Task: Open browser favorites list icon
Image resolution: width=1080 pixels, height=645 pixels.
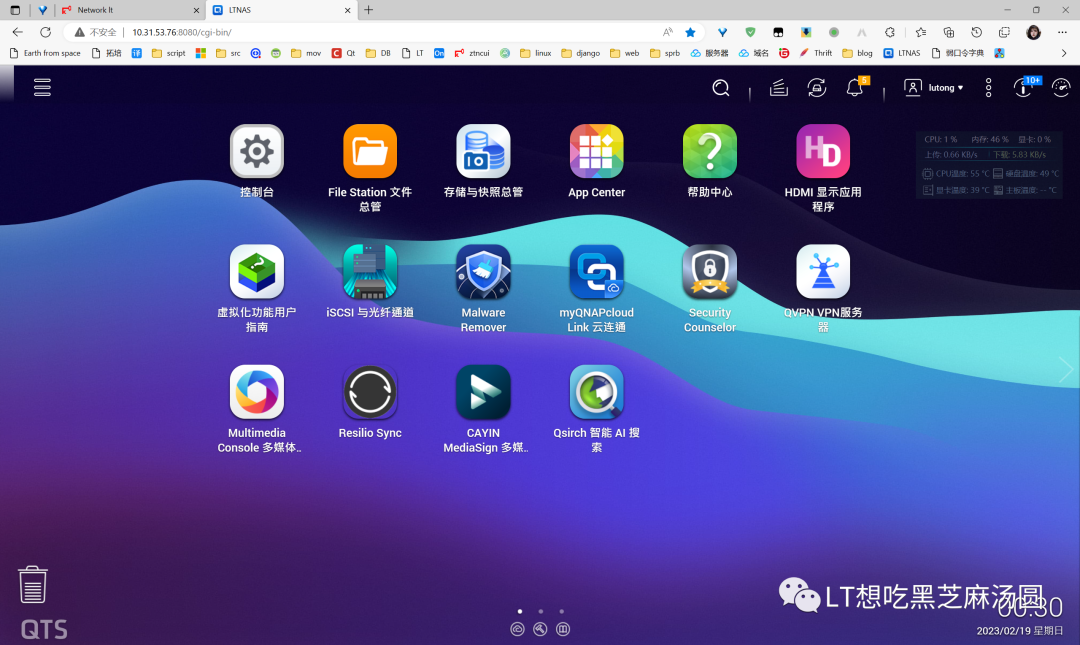Action: [x=921, y=32]
